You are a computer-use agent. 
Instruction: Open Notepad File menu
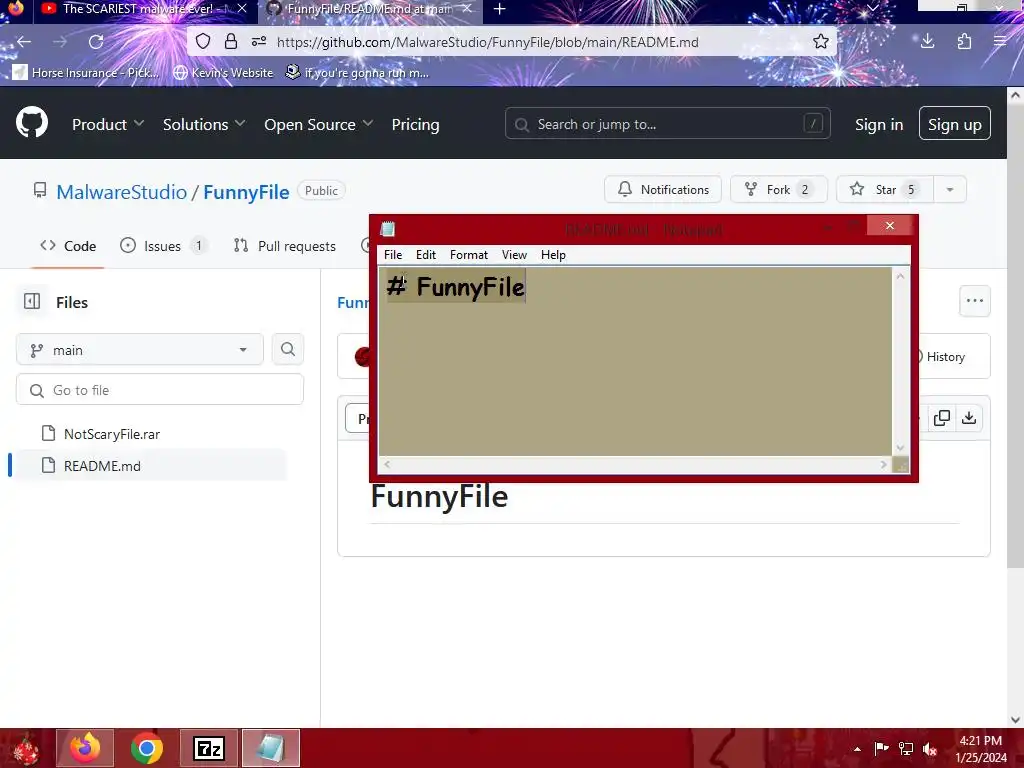(x=393, y=255)
